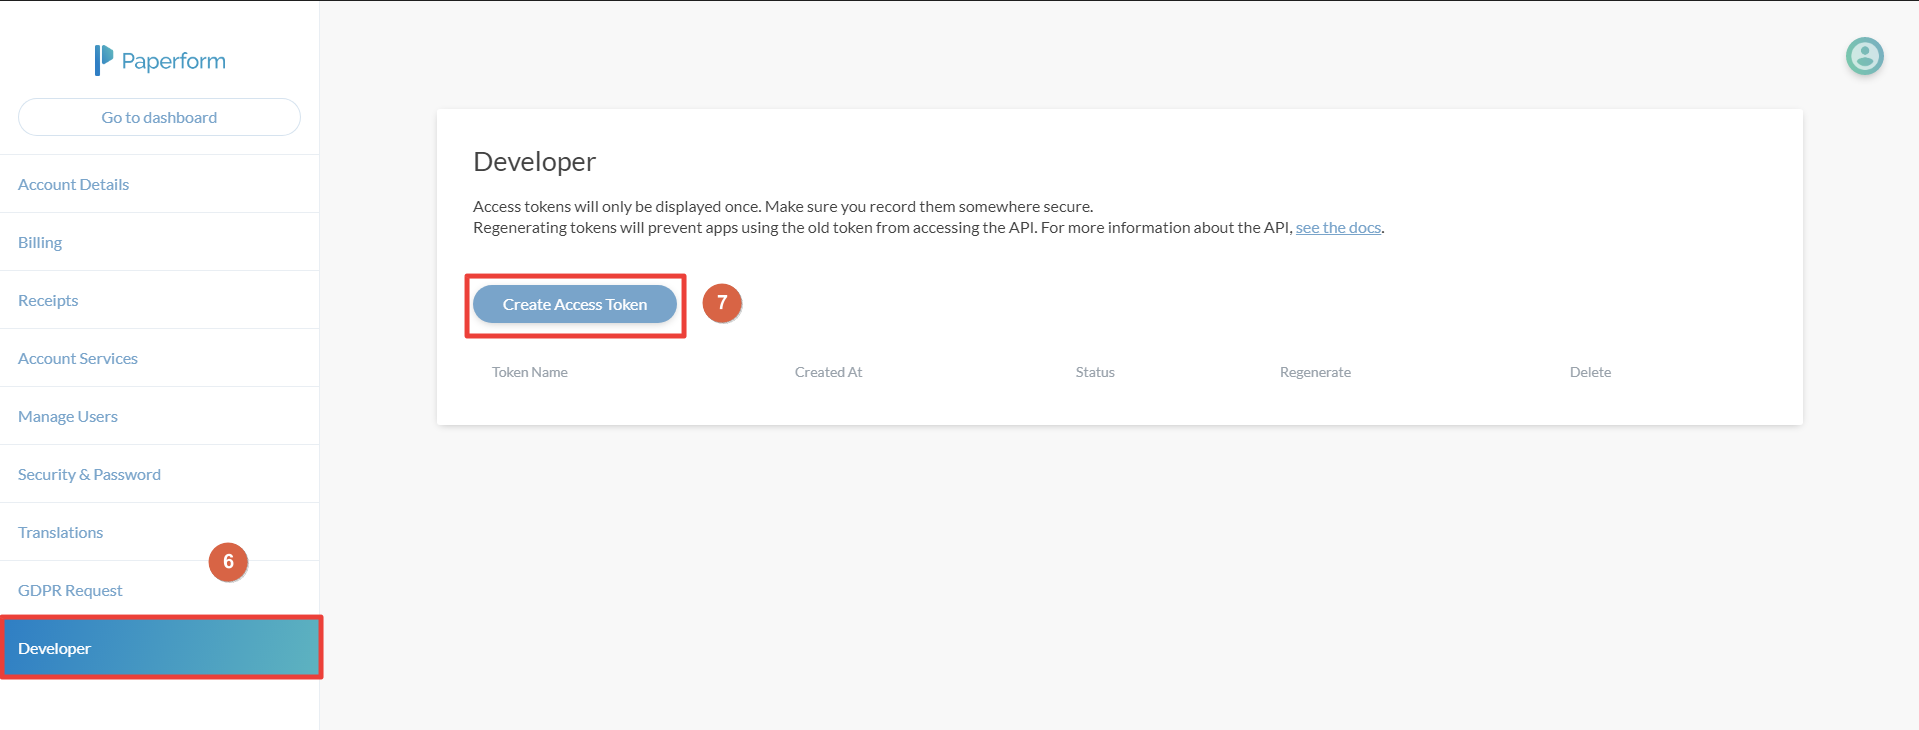Image resolution: width=1919 pixels, height=730 pixels.
Task: Select the Developer sidebar item
Action: (x=160, y=648)
